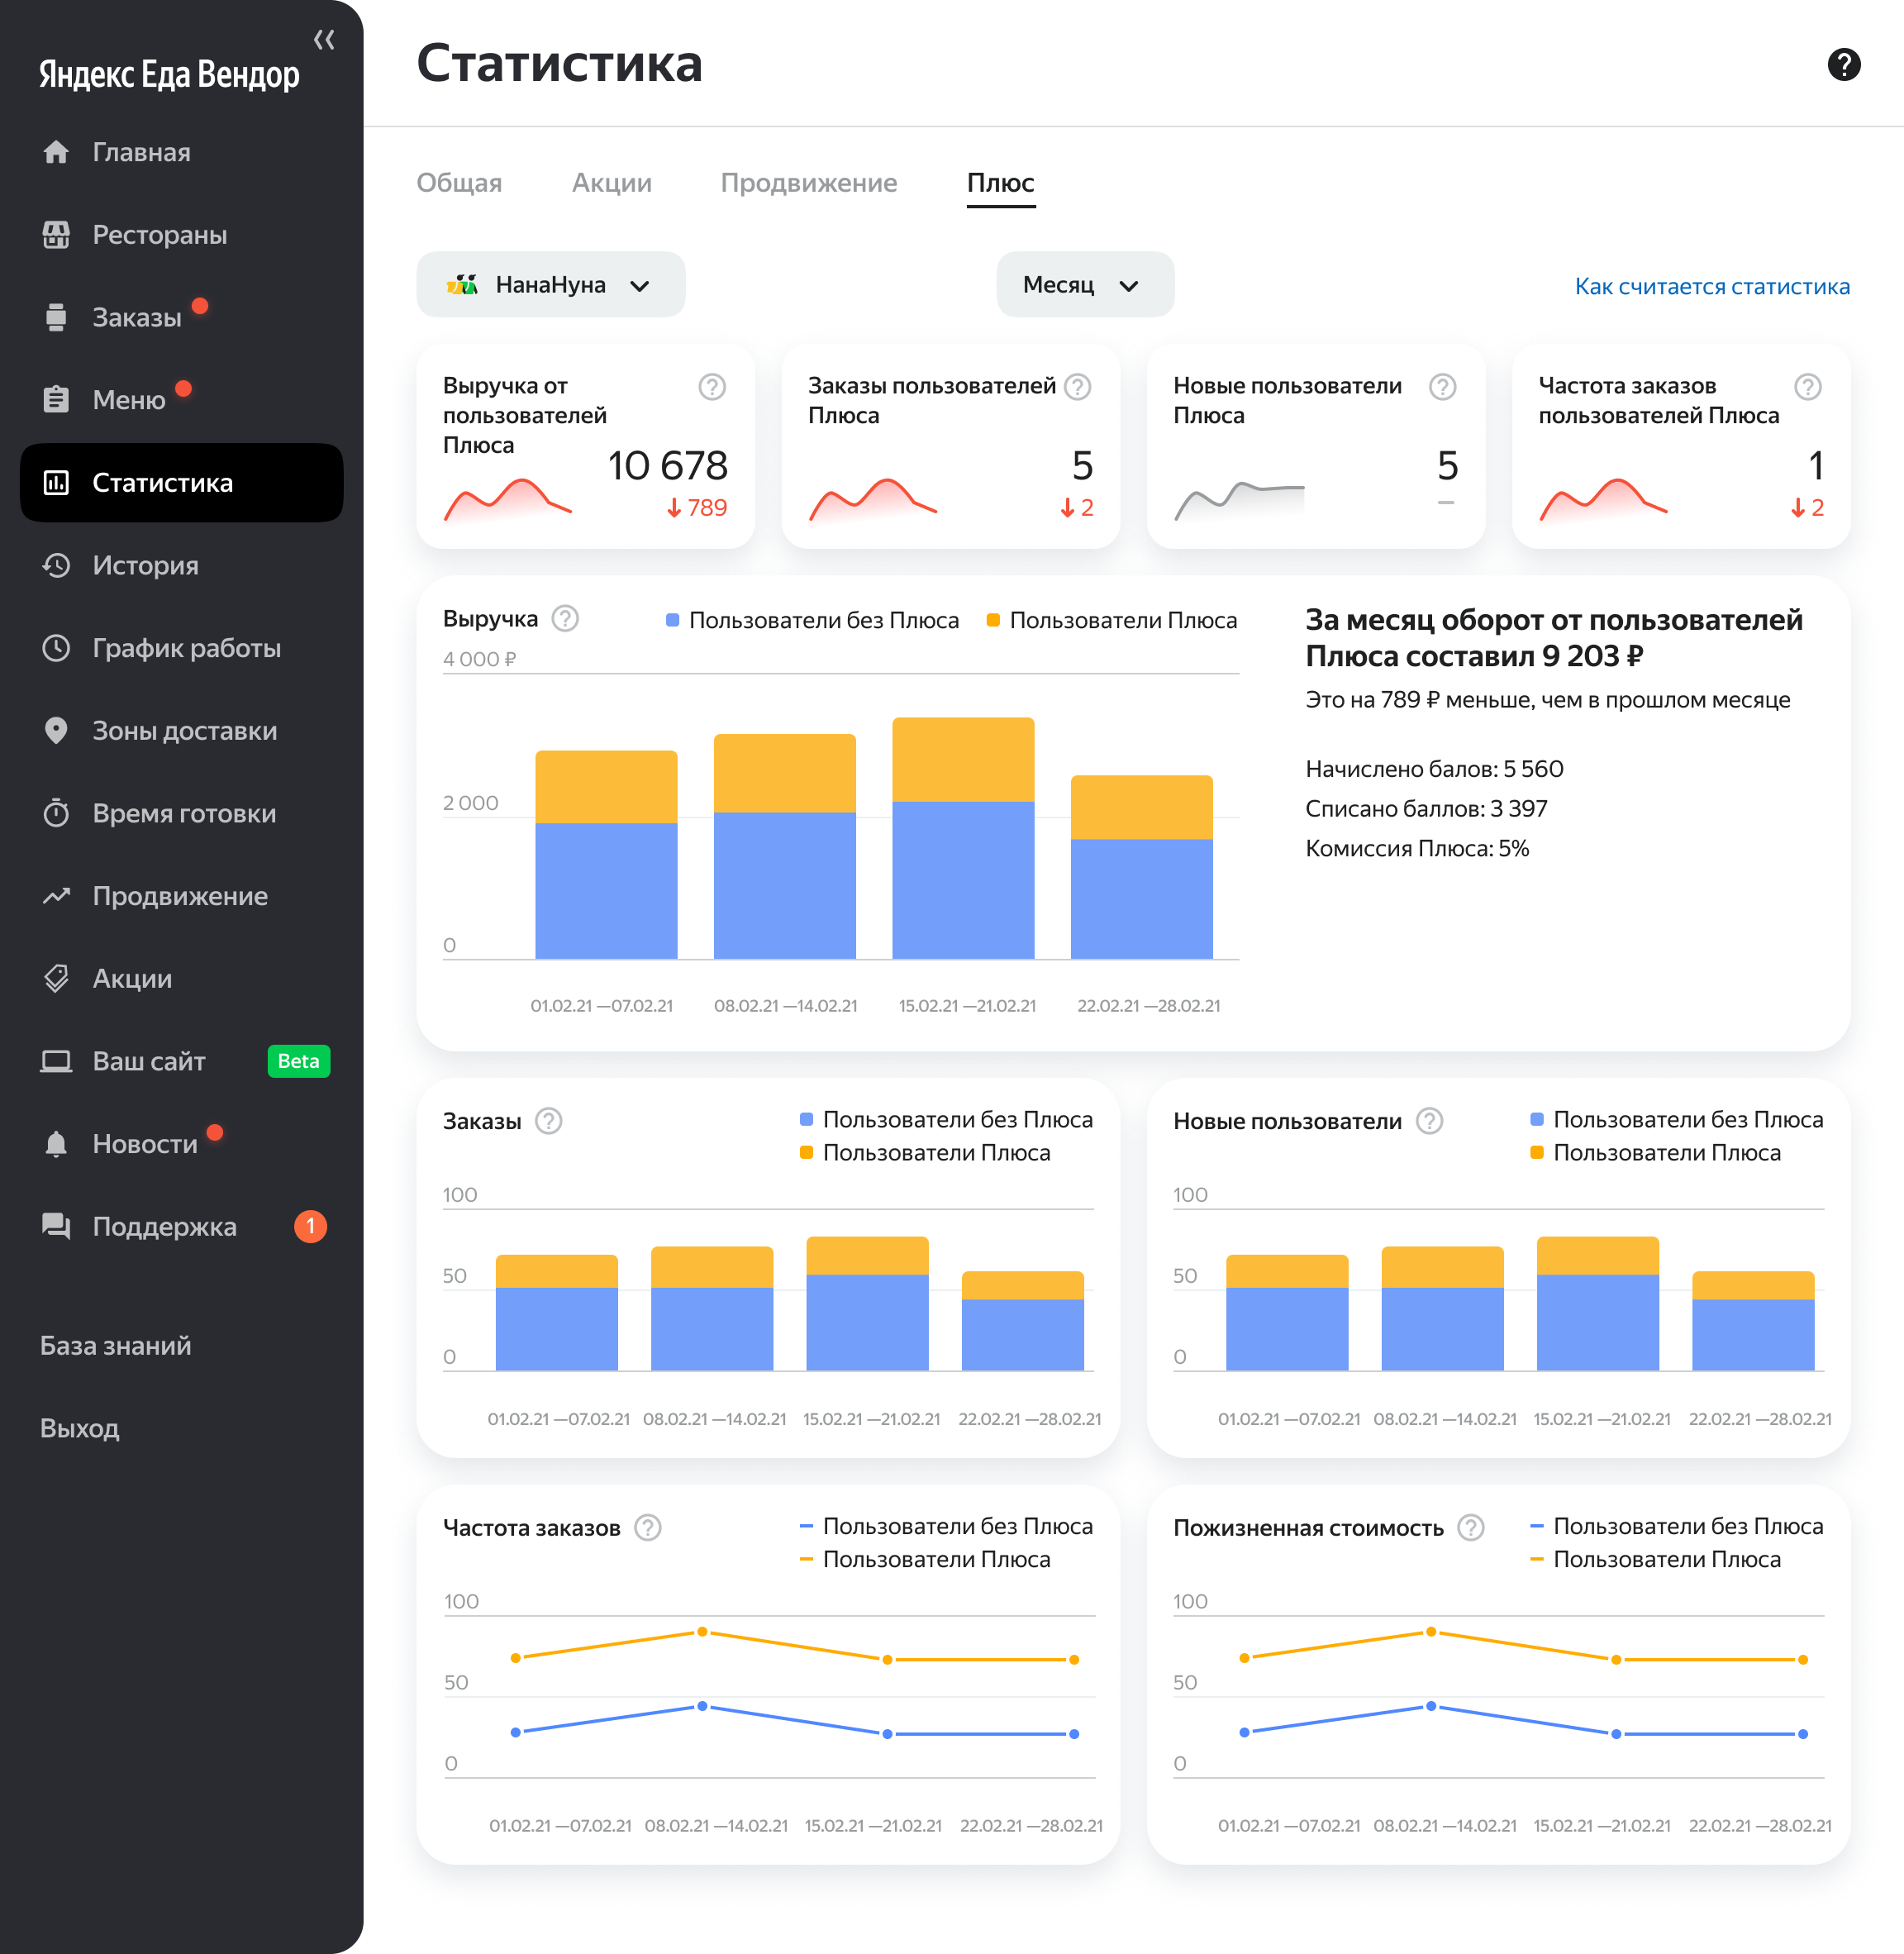Click the Заказы cup icon

pyautogui.click(x=56, y=317)
